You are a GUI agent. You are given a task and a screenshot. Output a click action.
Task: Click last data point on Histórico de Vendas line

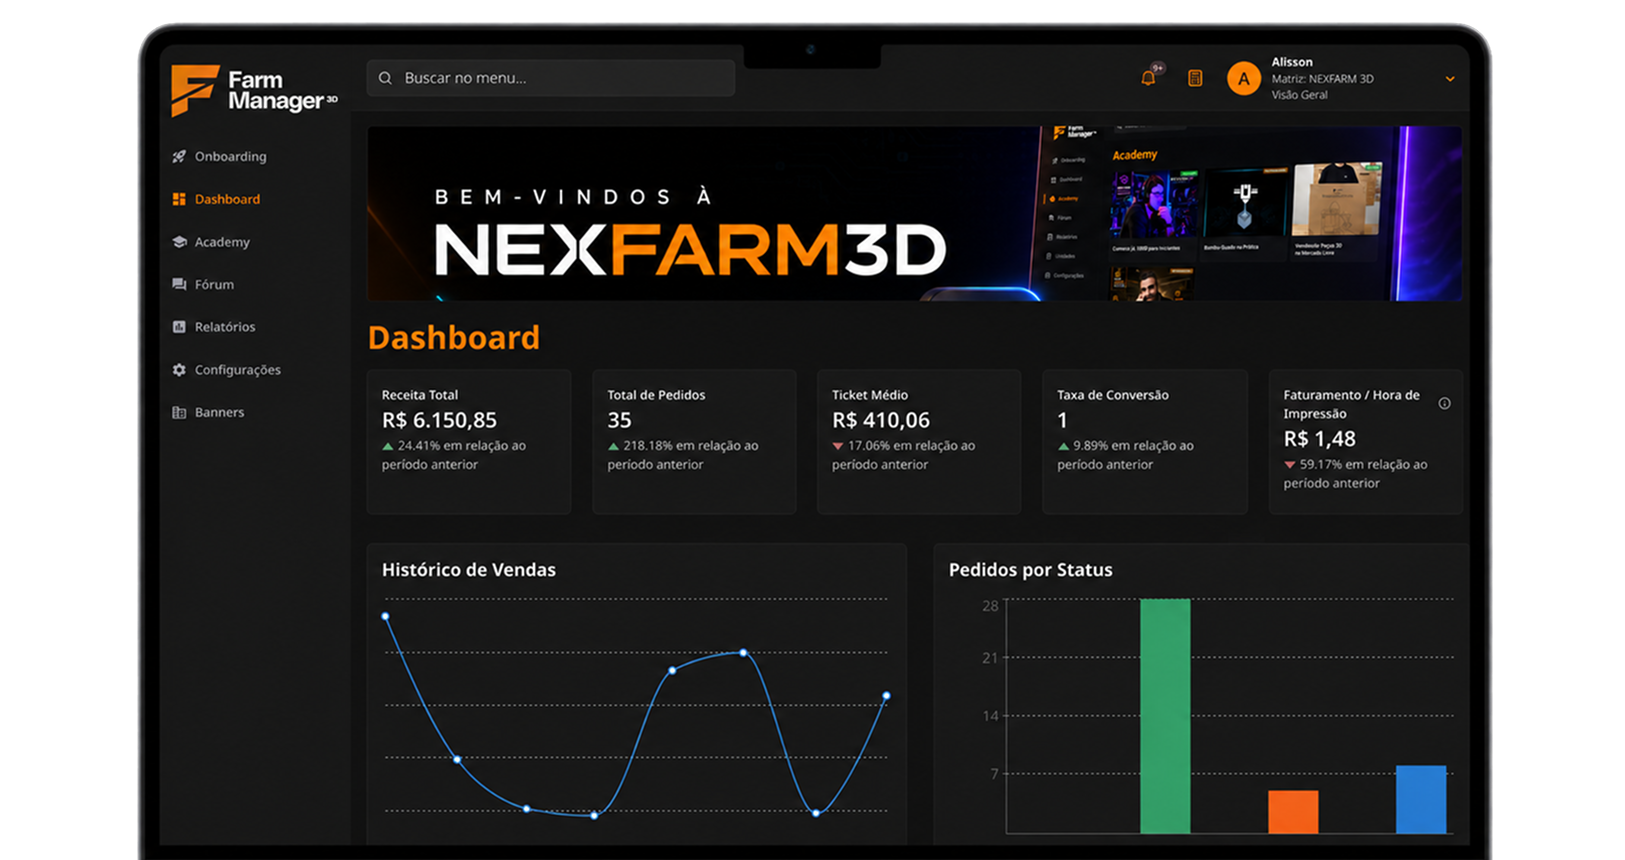(x=886, y=696)
